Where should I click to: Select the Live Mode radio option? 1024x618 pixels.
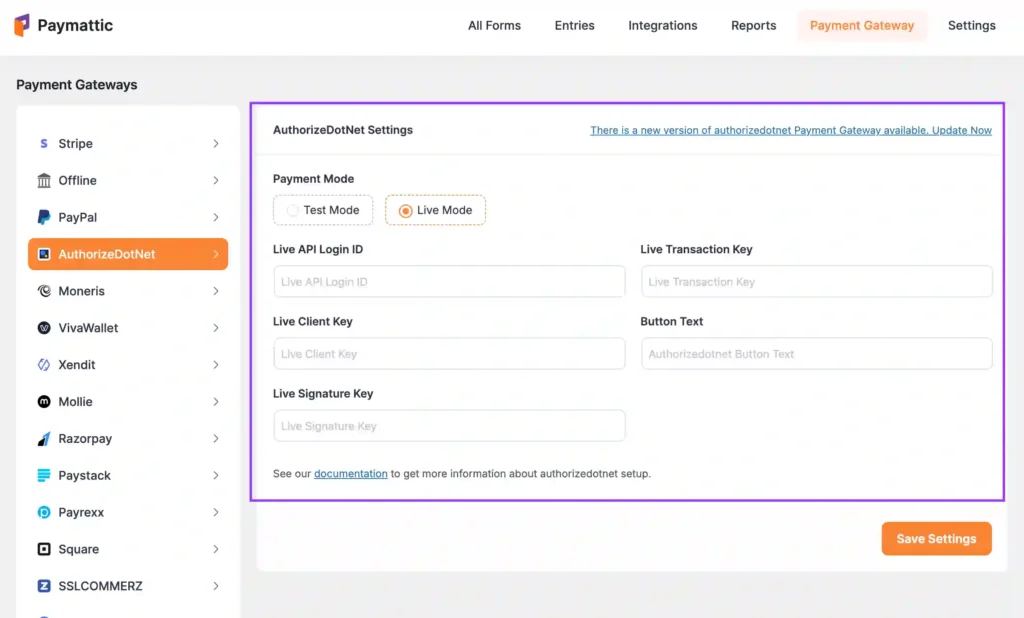point(435,210)
